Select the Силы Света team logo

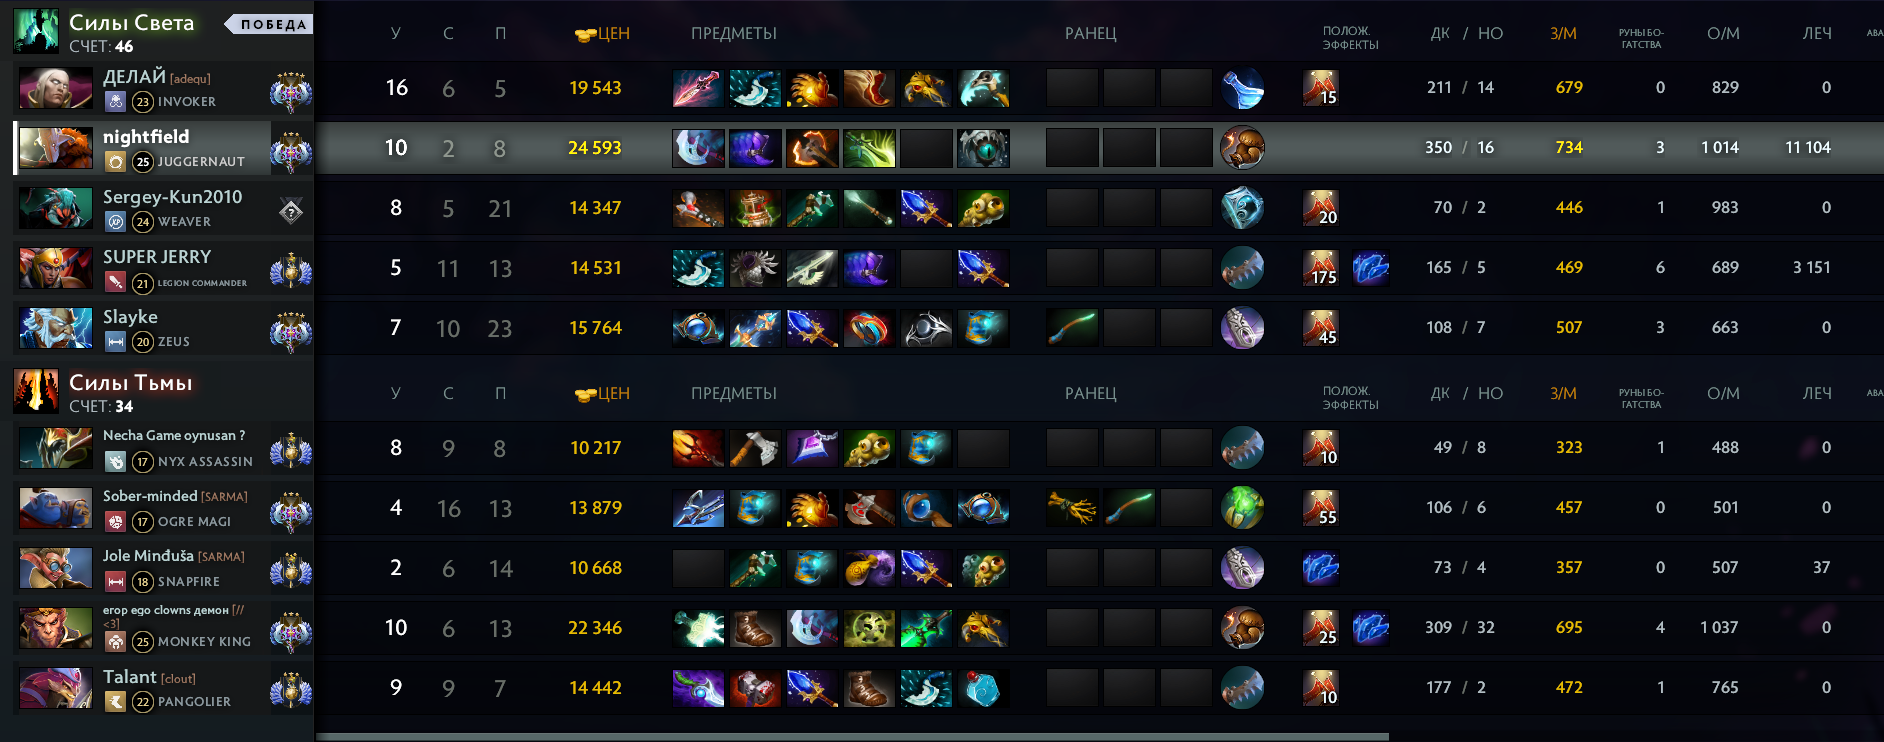point(36,31)
